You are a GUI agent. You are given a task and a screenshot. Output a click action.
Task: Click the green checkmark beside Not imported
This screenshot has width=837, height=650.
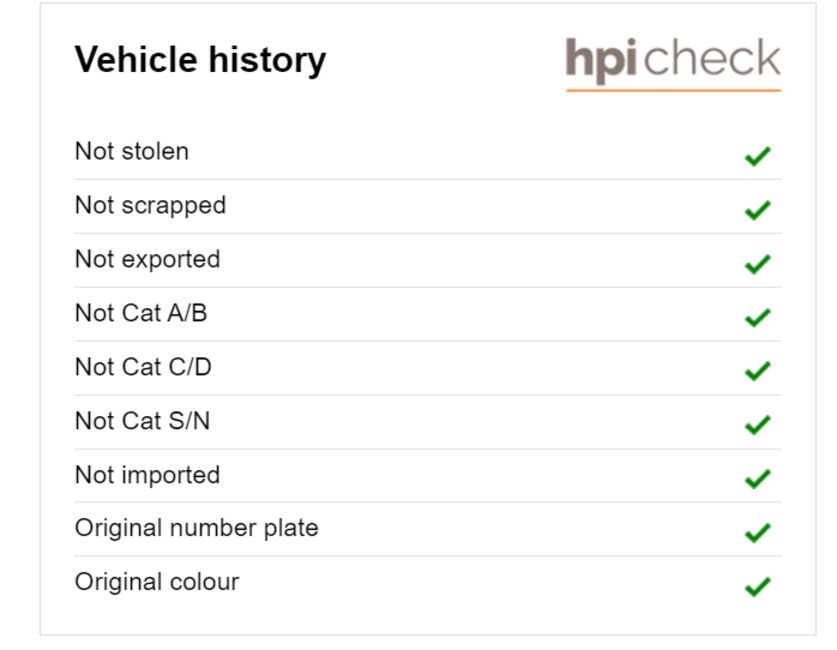(x=757, y=479)
